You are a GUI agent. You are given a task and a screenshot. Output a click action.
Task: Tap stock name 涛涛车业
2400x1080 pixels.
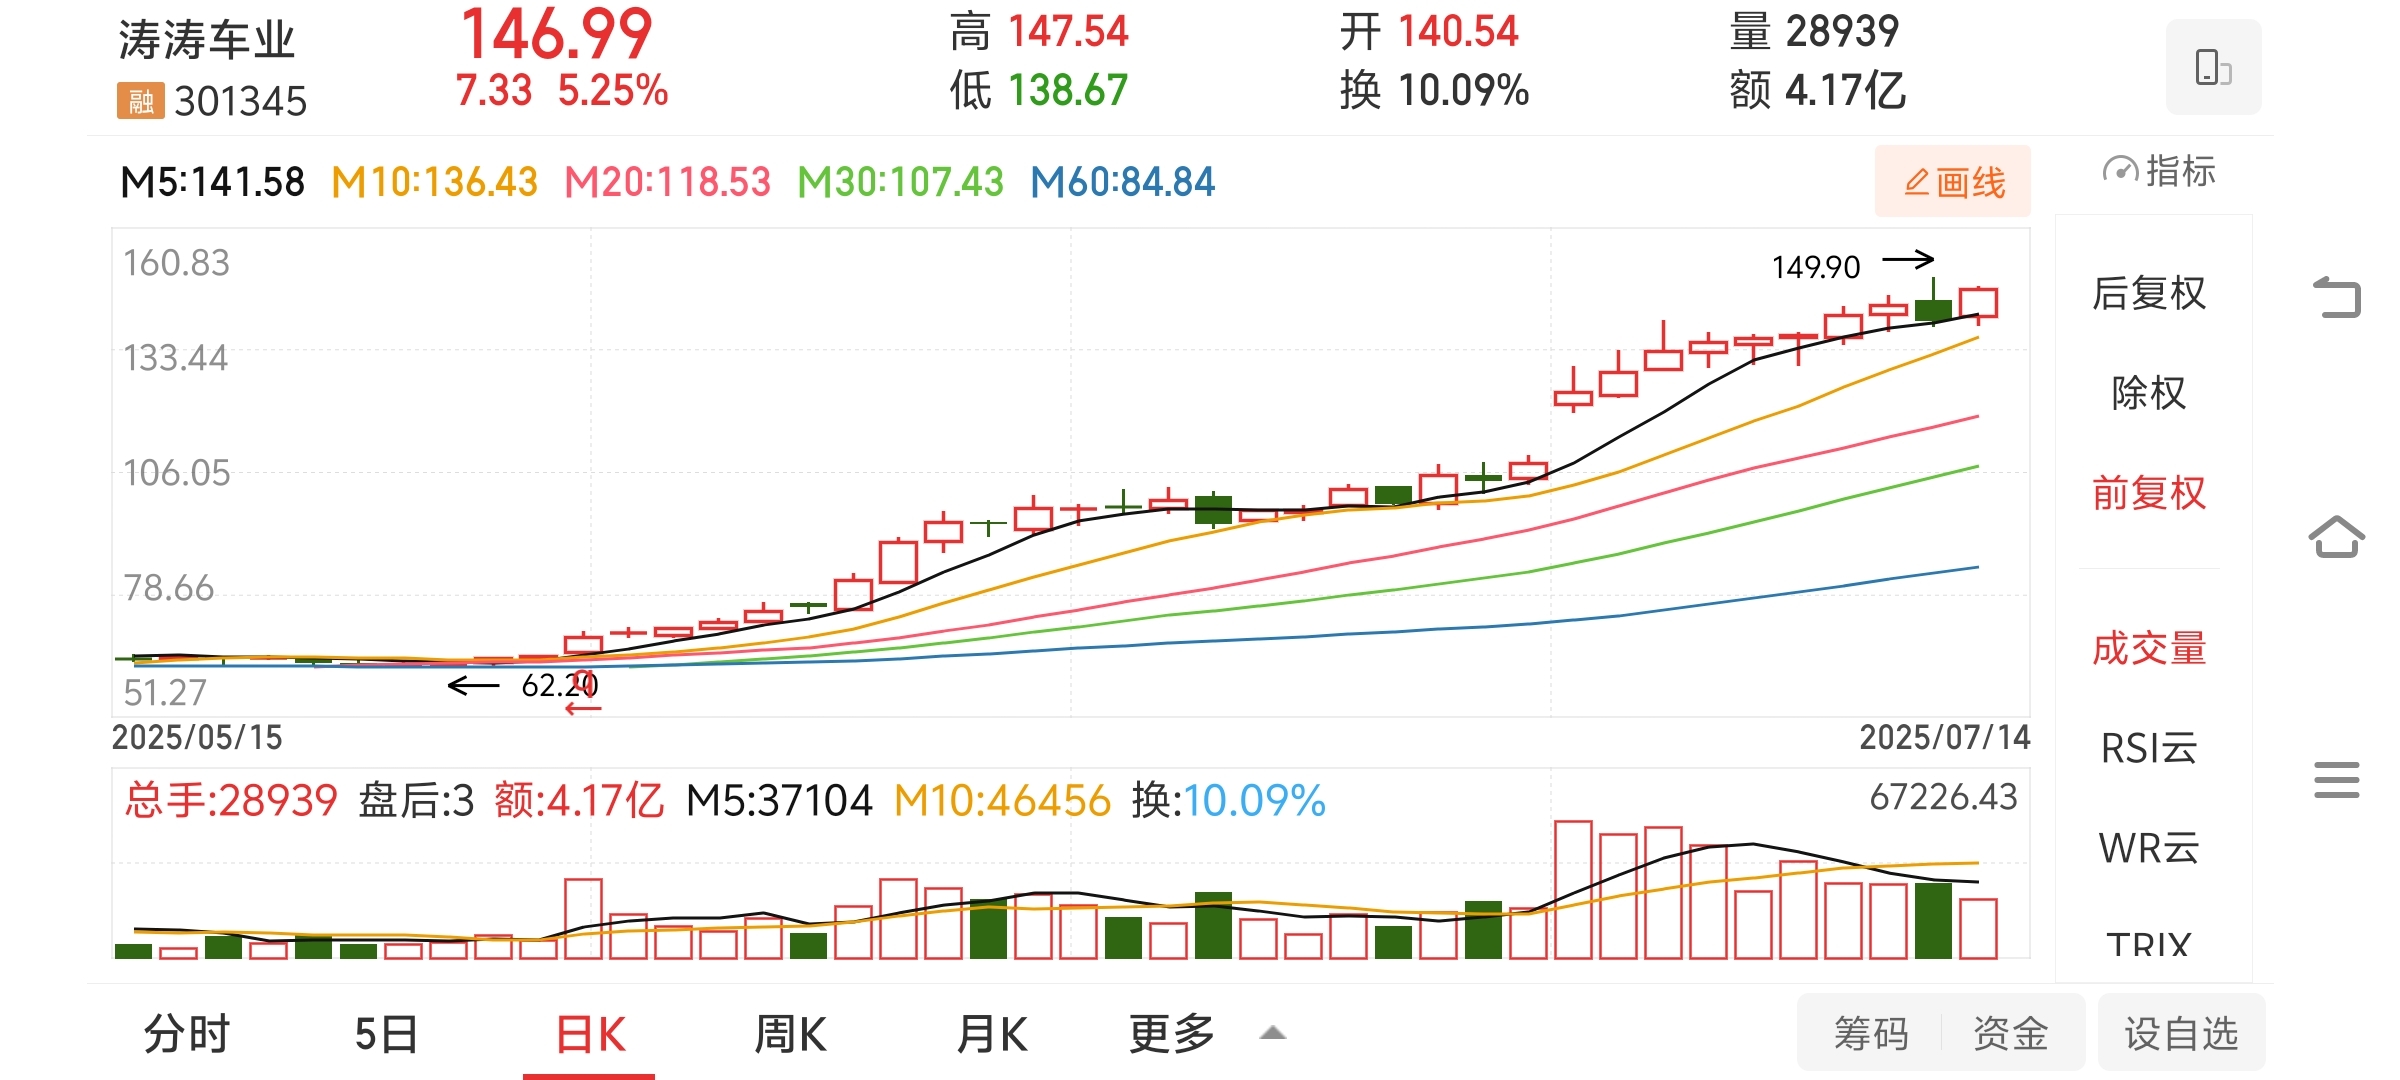click(x=206, y=40)
